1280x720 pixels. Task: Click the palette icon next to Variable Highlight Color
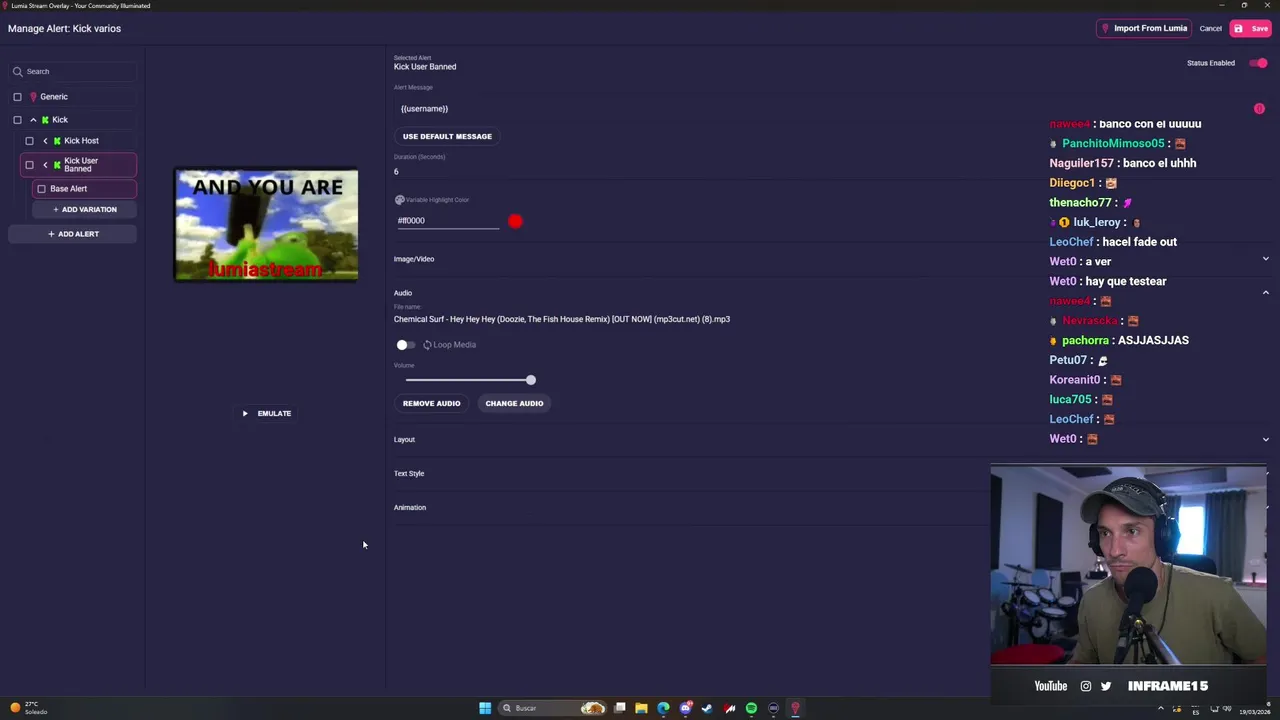(x=399, y=200)
